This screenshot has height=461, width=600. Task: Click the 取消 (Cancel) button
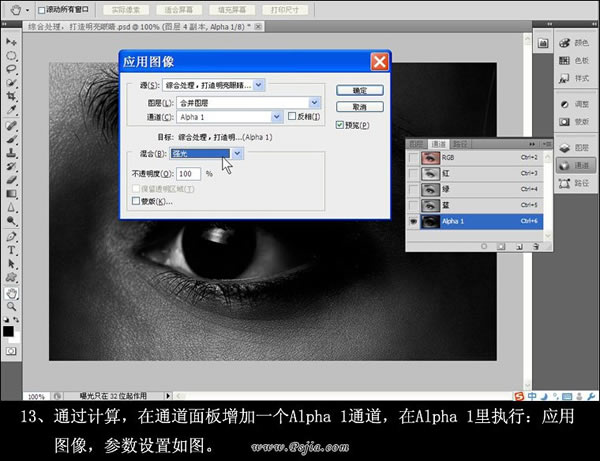pos(360,107)
